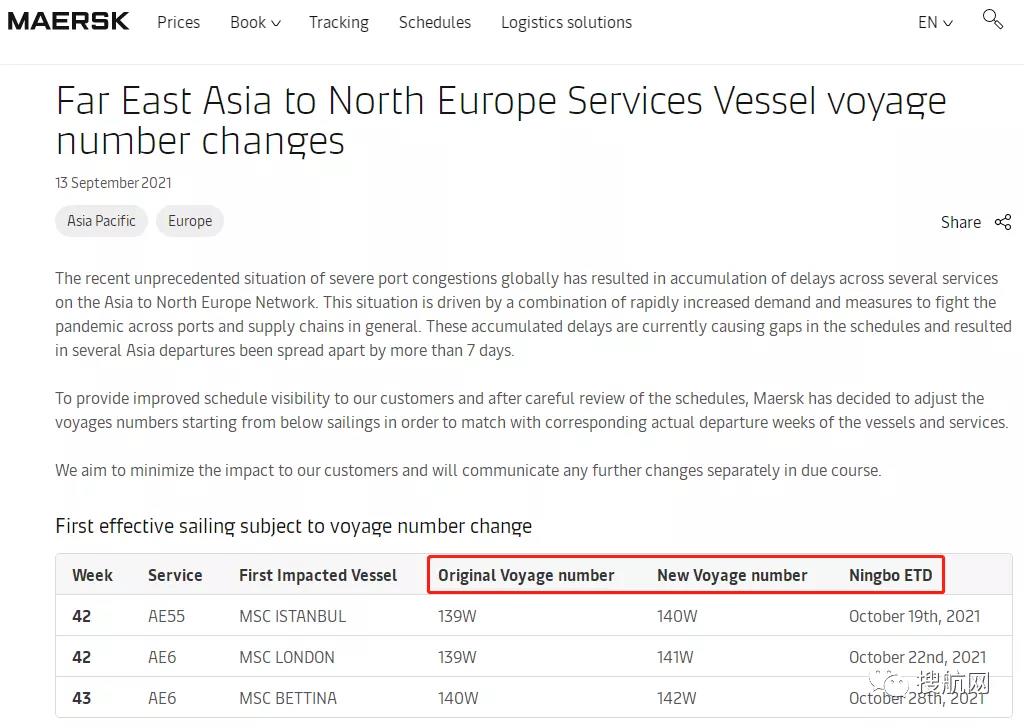Go to the Tracking page
Image resolution: width=1024 pixels, height=728 pixels.
[x=338, y=22]
